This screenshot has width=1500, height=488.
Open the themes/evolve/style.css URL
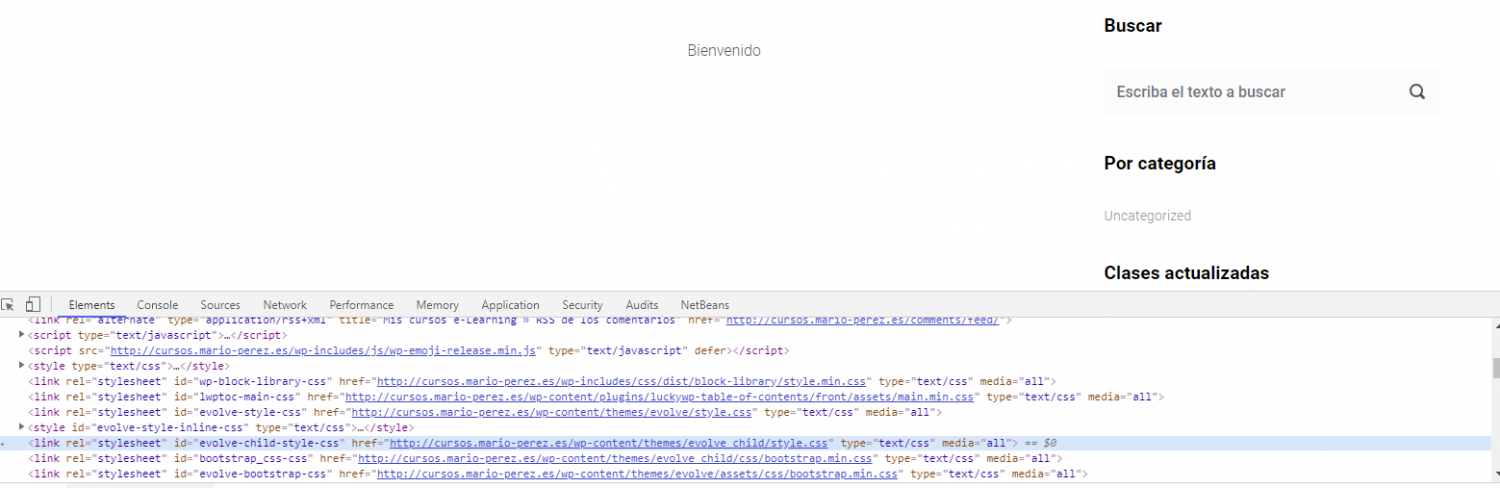point(552,412)
